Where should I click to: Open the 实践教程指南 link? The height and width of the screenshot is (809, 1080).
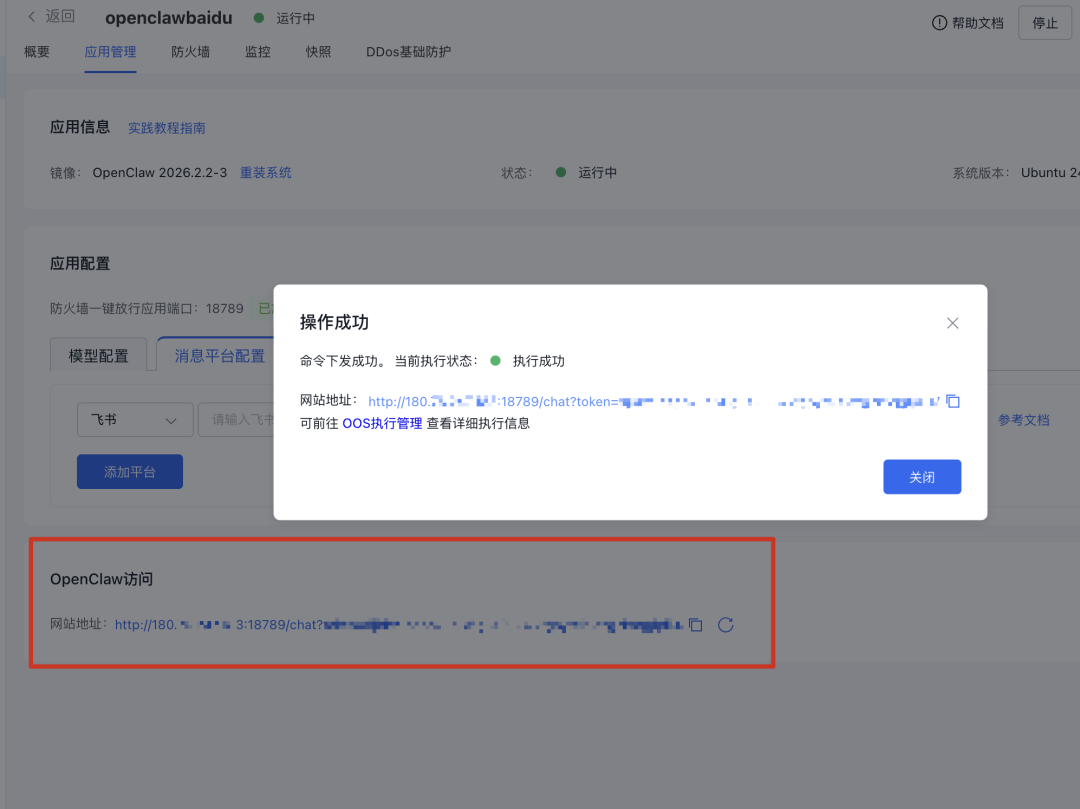click(166, 127)
